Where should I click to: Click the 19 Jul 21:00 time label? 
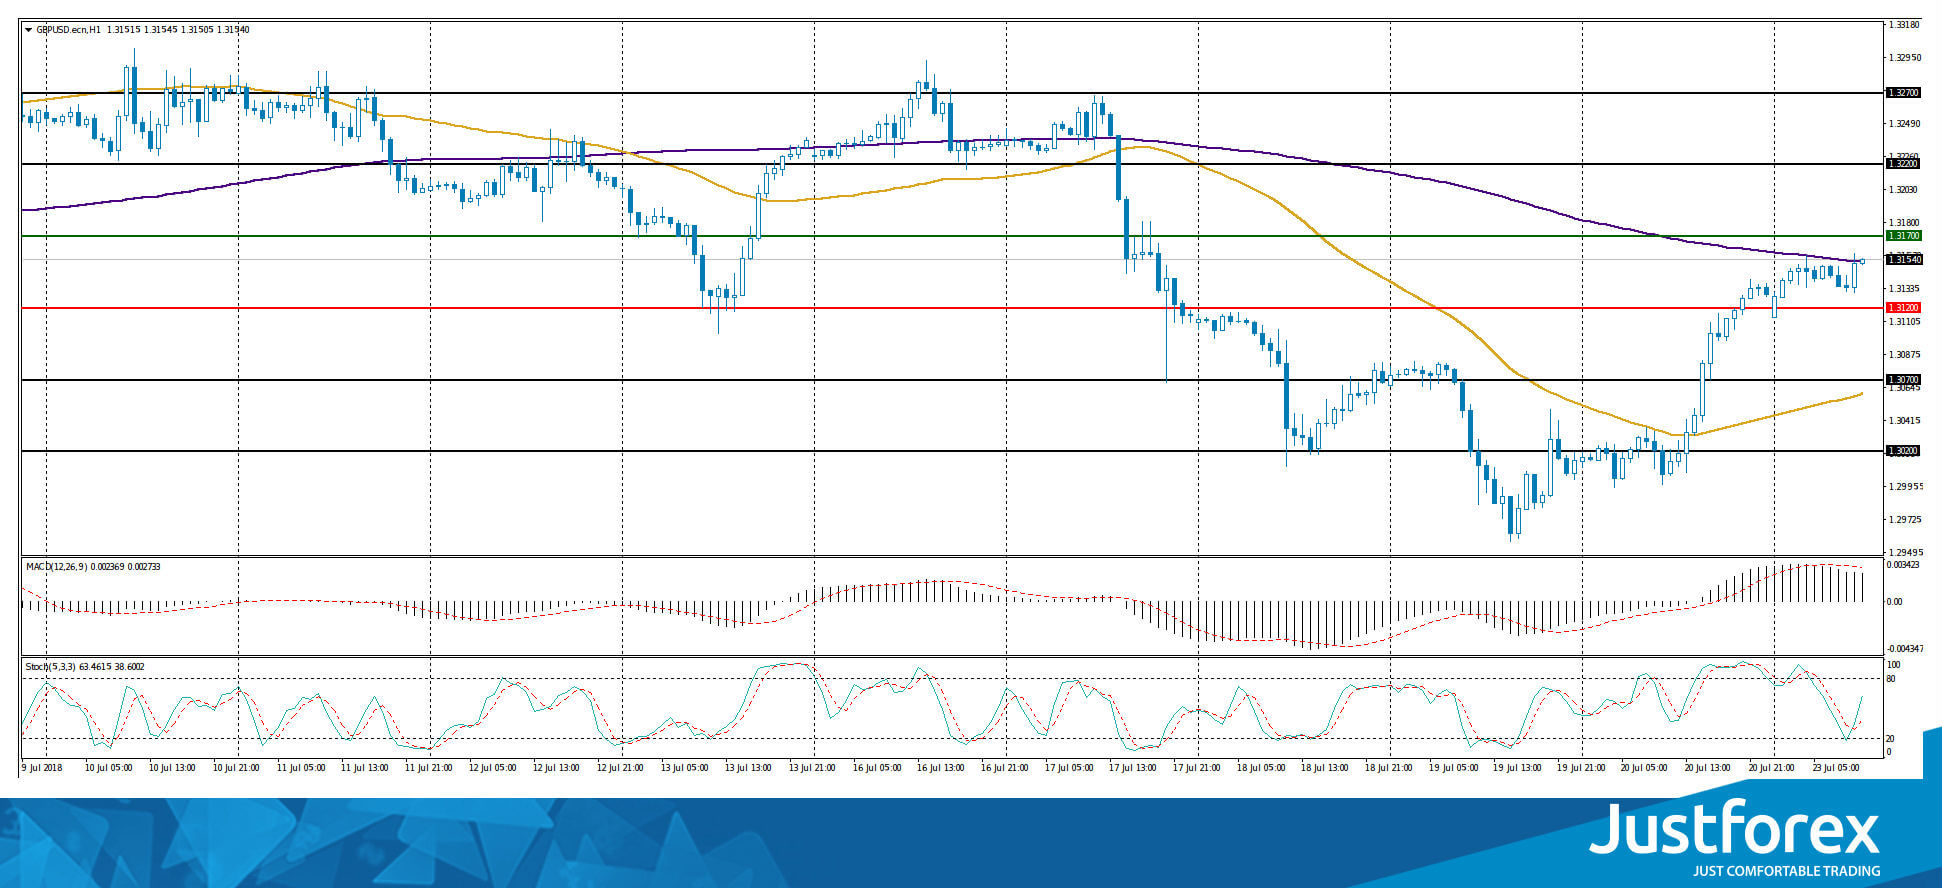tap(1581, 768)
